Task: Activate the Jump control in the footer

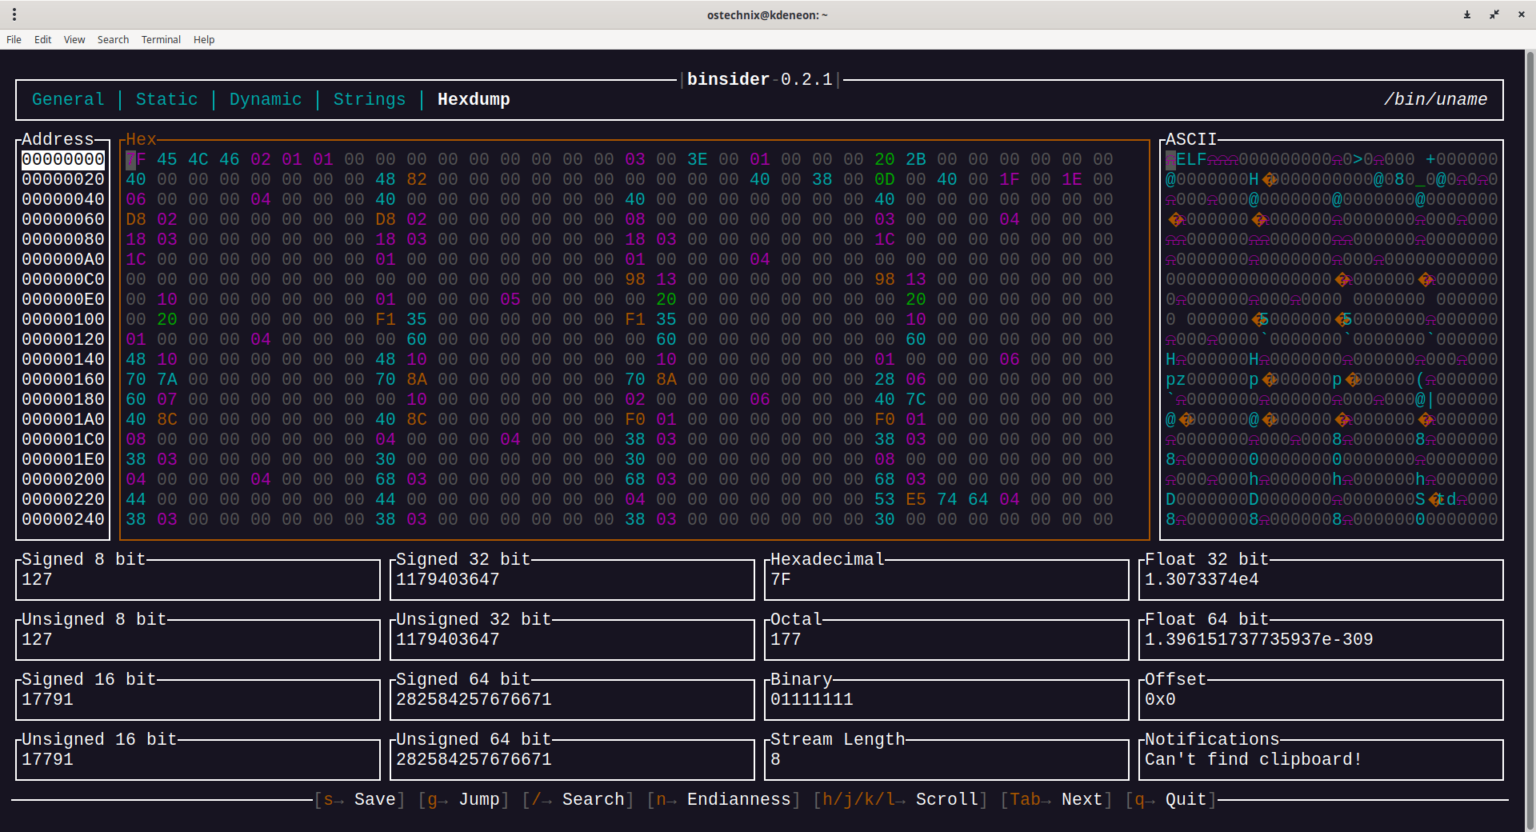Action: click(x=479, y=799)
